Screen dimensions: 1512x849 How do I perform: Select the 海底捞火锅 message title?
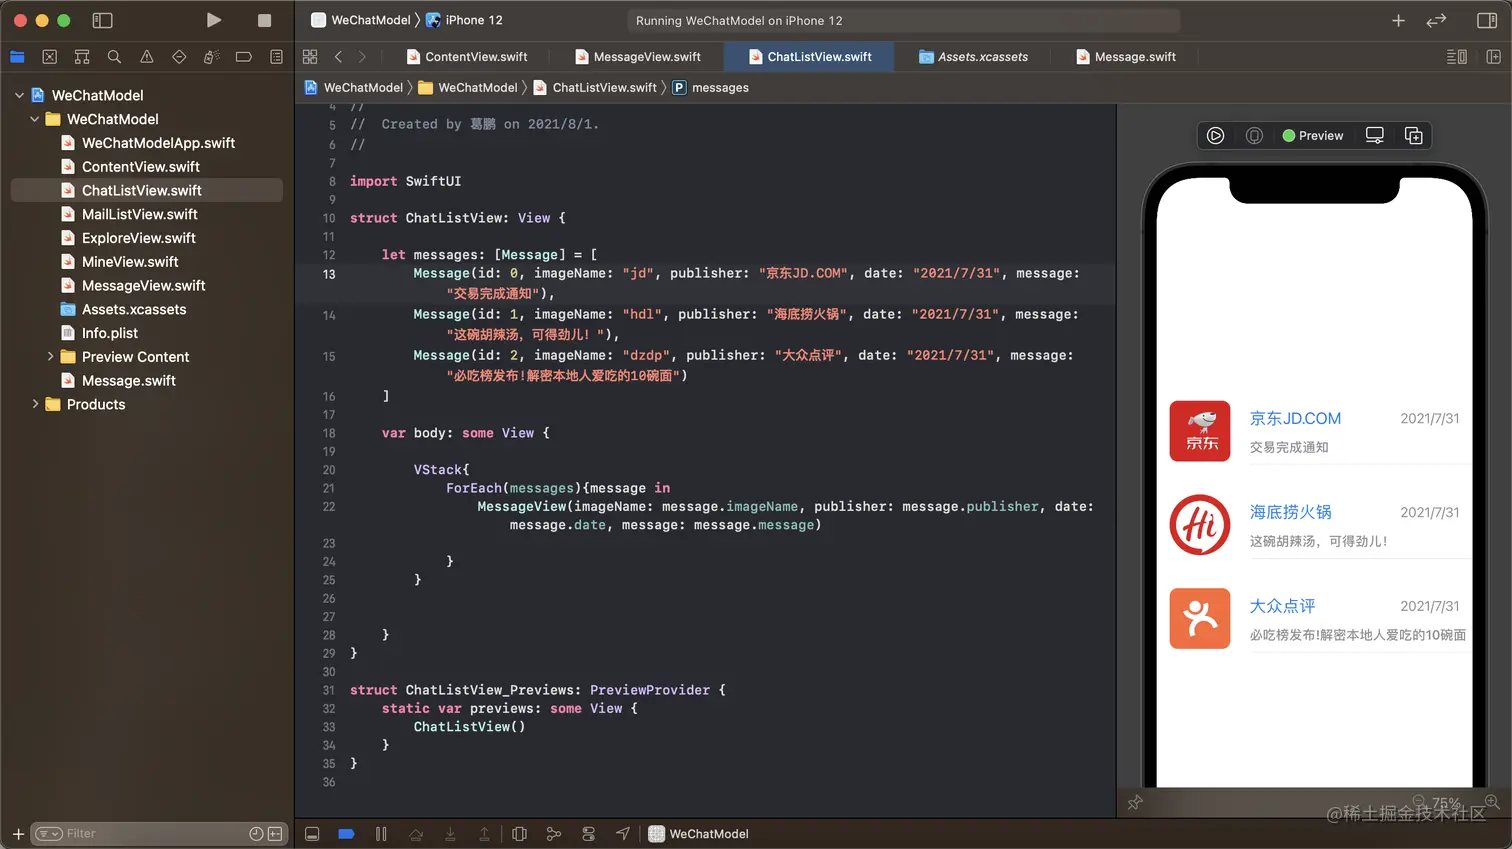[1290, 512]
